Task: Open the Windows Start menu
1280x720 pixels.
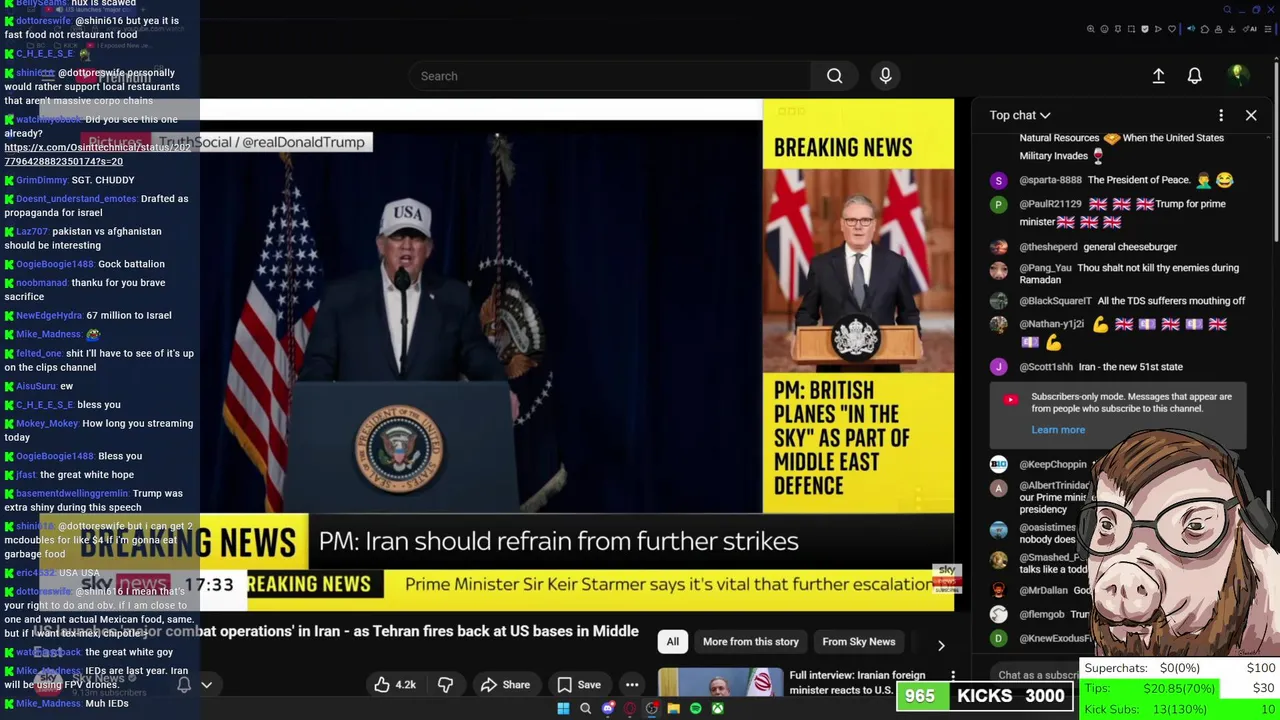Action: click(x=563, y=709)
